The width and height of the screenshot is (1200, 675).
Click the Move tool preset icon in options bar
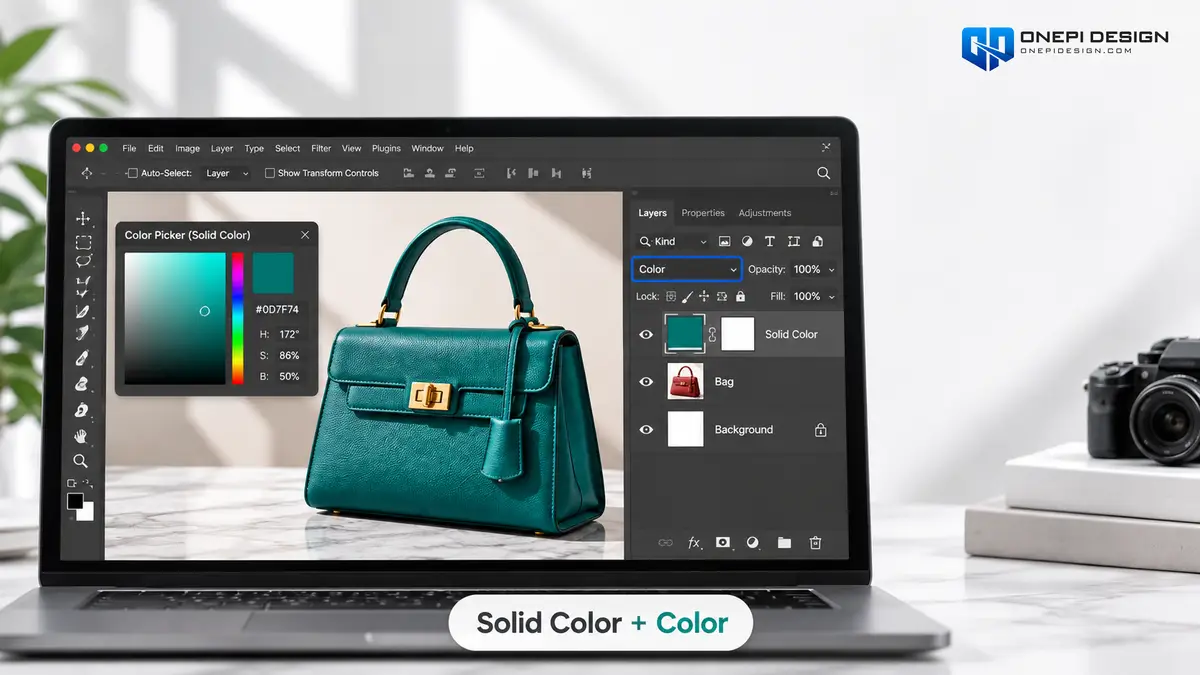point(87,173)
